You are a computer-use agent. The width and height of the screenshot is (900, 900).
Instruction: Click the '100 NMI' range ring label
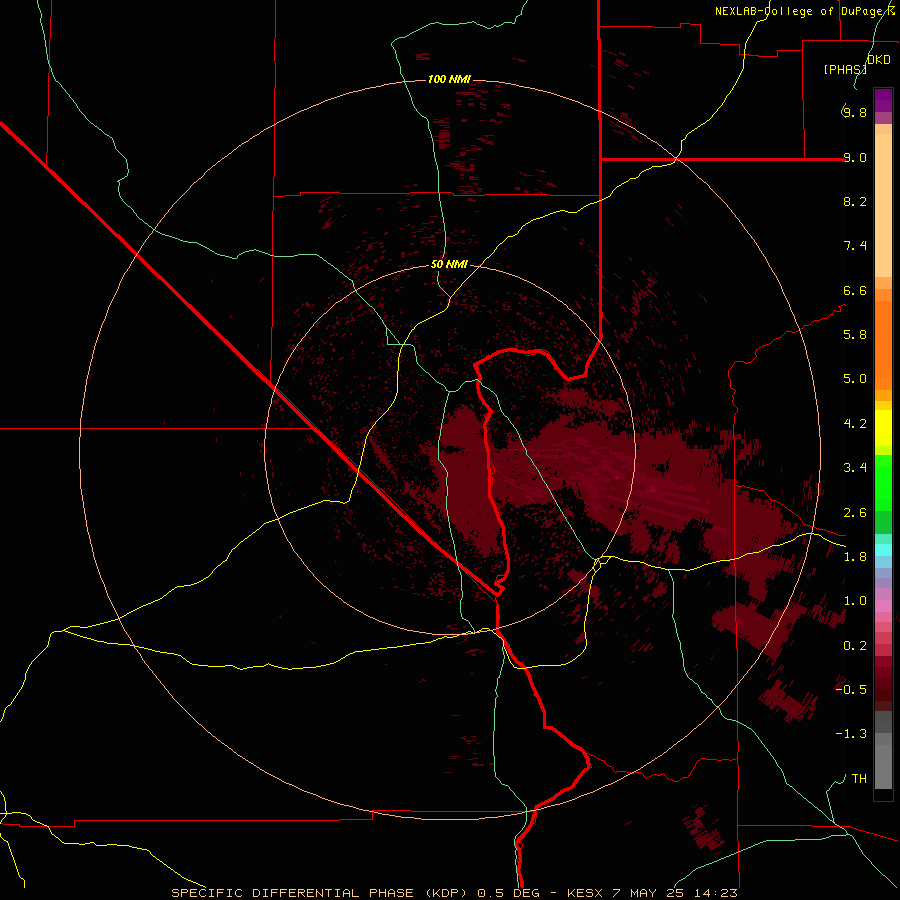tap(449, 79)
